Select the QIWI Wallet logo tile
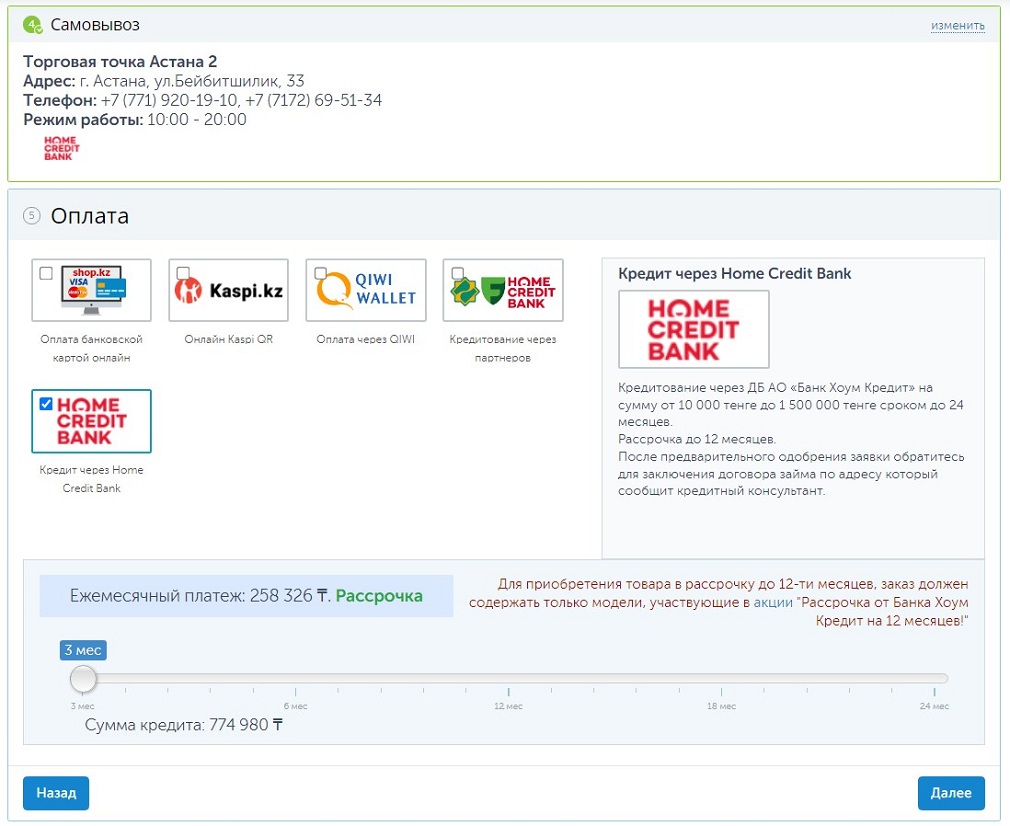 [x=366, y=291]
